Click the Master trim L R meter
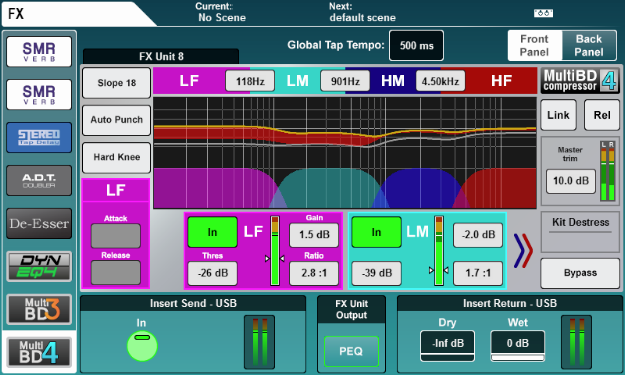 coord(607,171)
